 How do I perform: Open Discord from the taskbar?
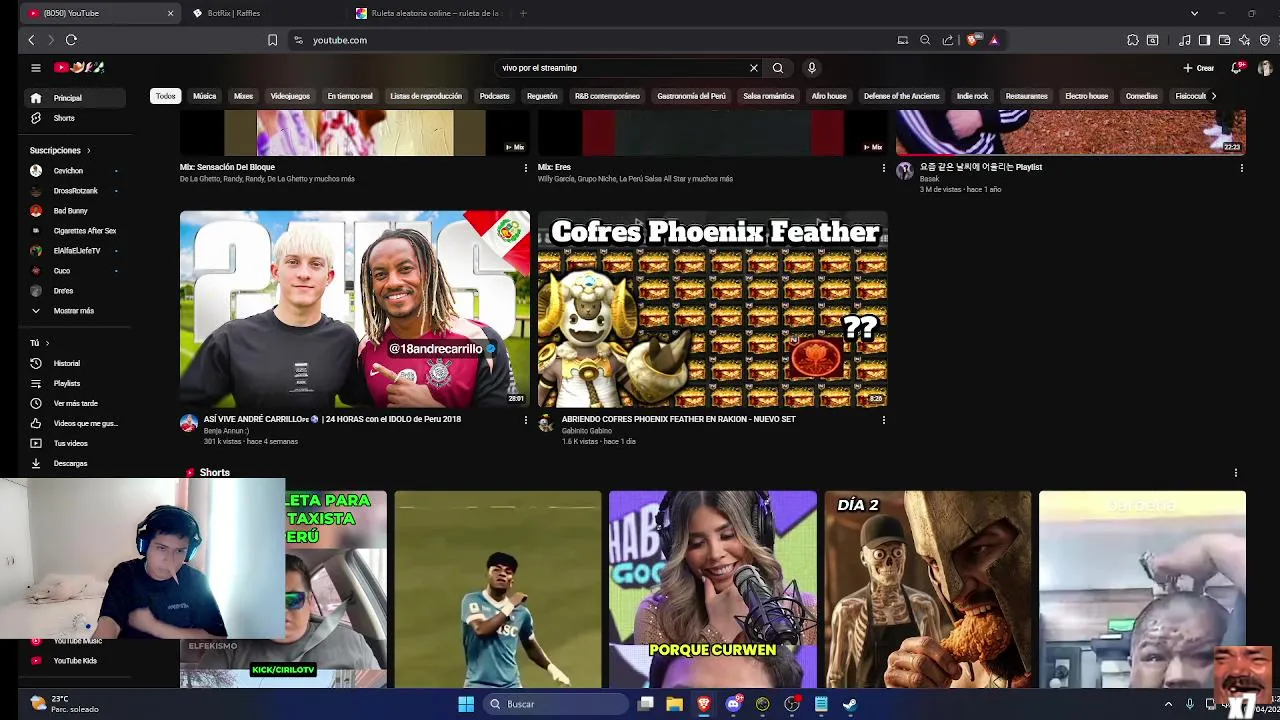point(733,704)
